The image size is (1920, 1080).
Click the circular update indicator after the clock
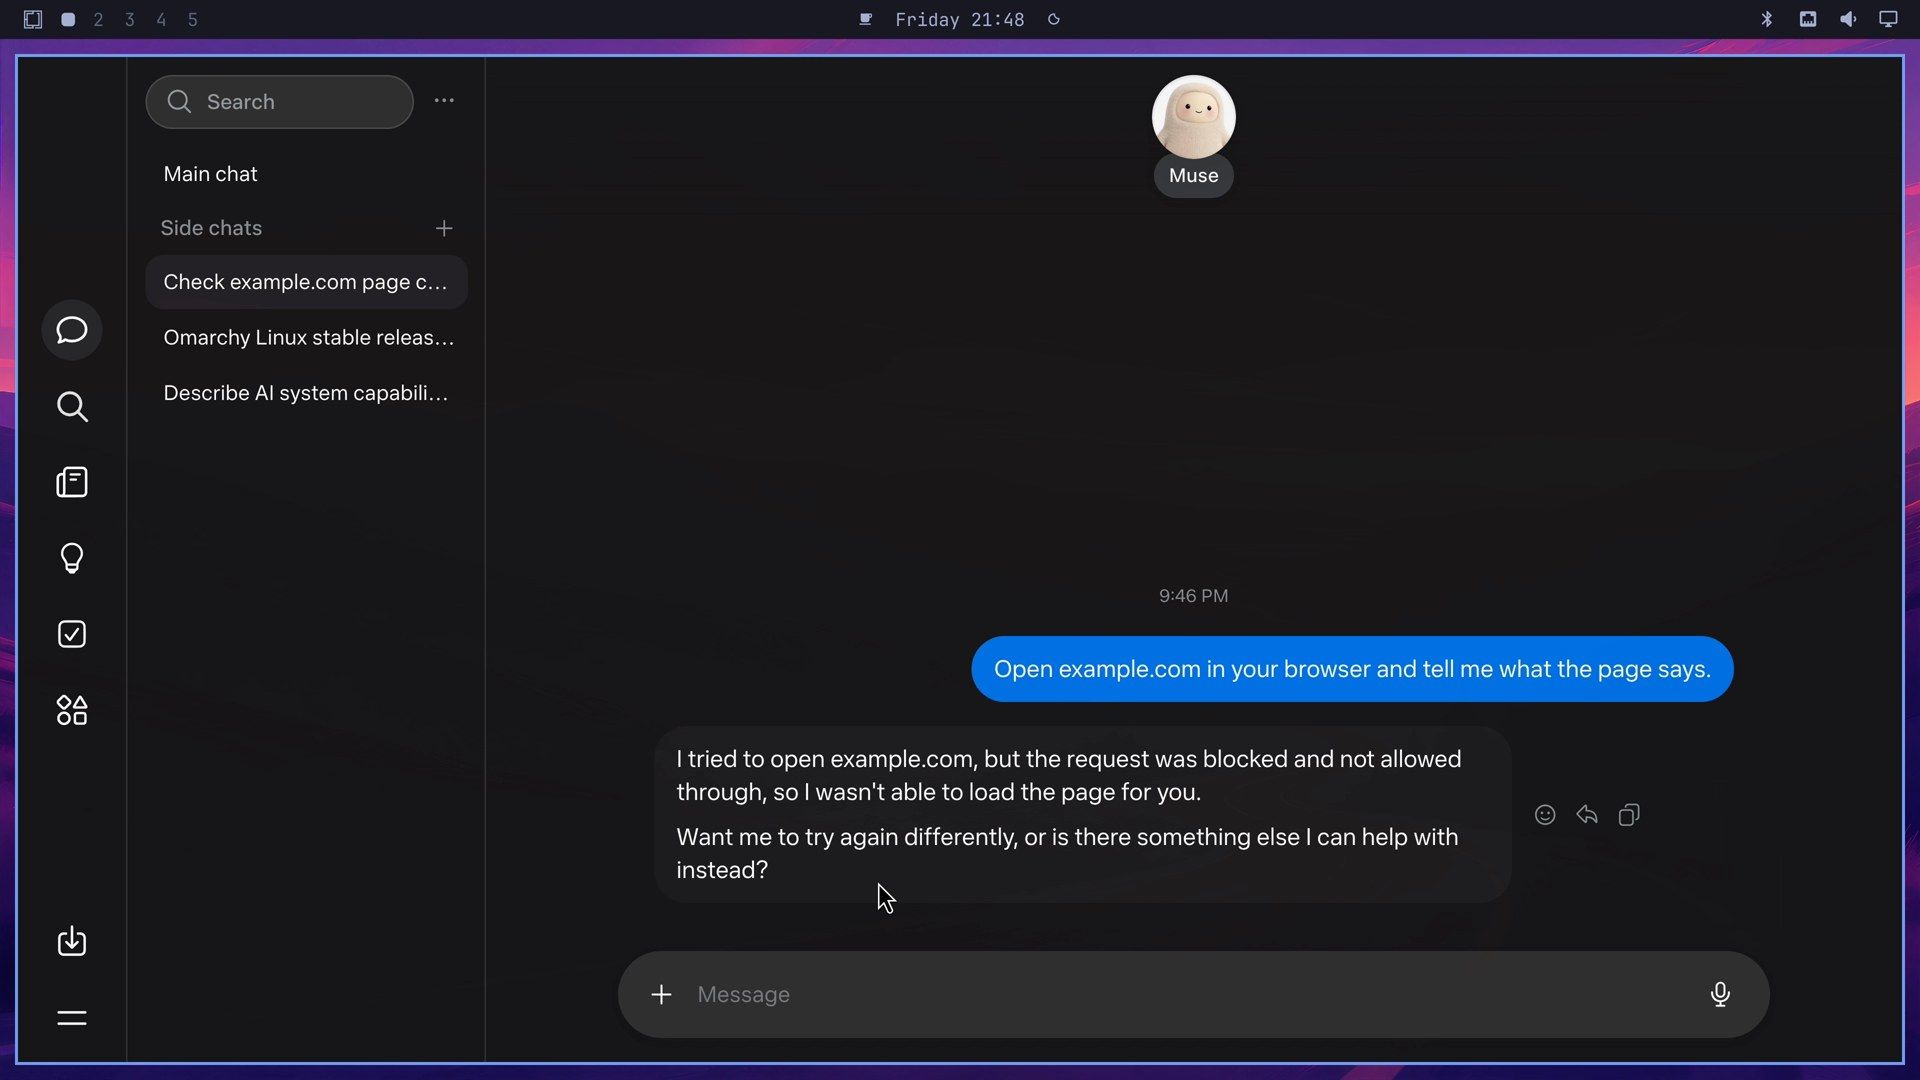tap(1053, 19)
